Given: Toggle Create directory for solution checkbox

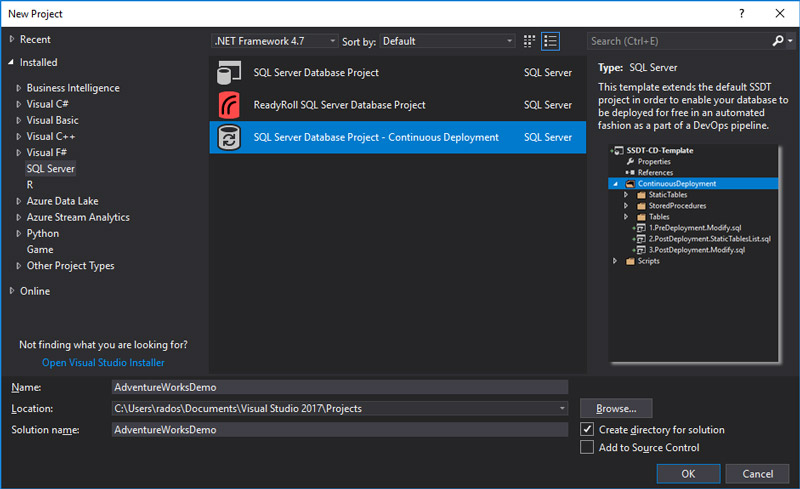Looking at the screenshot, I should [x=587, y=429].
